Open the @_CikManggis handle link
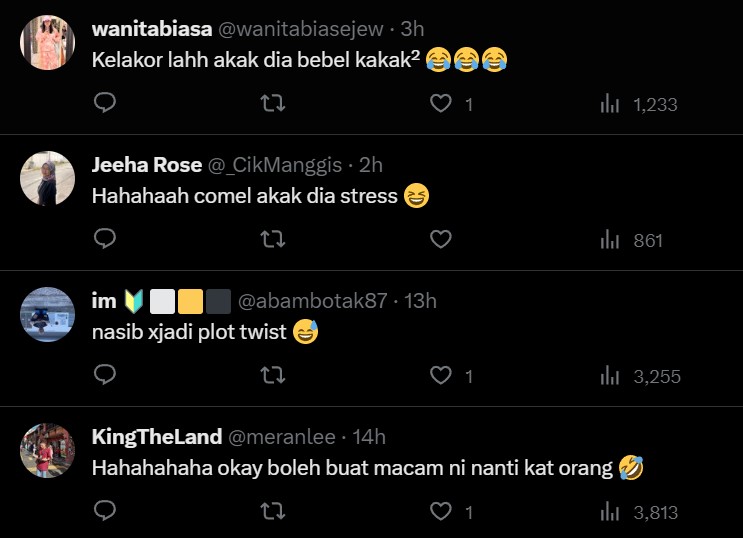 pyautogui.click(x=274, y=165)
